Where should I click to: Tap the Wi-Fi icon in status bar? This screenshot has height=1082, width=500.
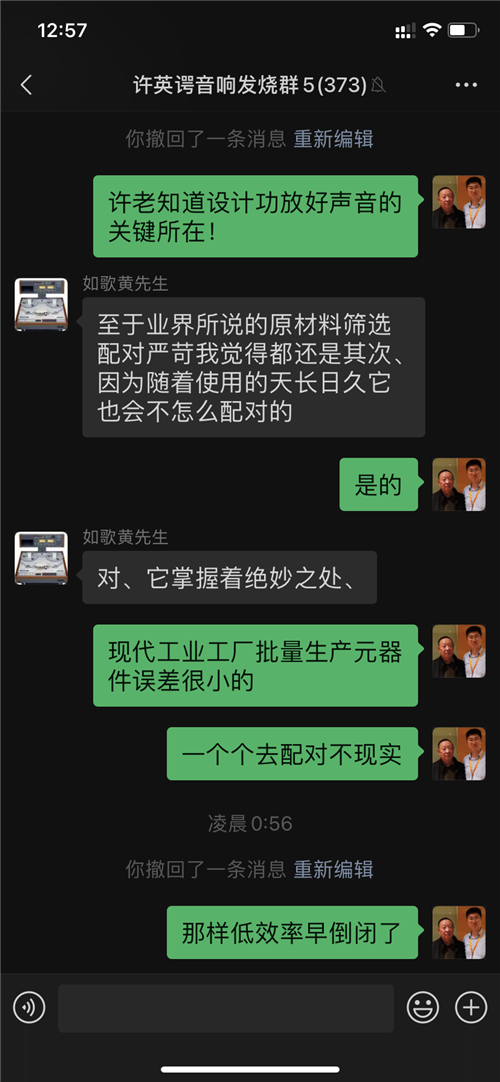[432, 30]
